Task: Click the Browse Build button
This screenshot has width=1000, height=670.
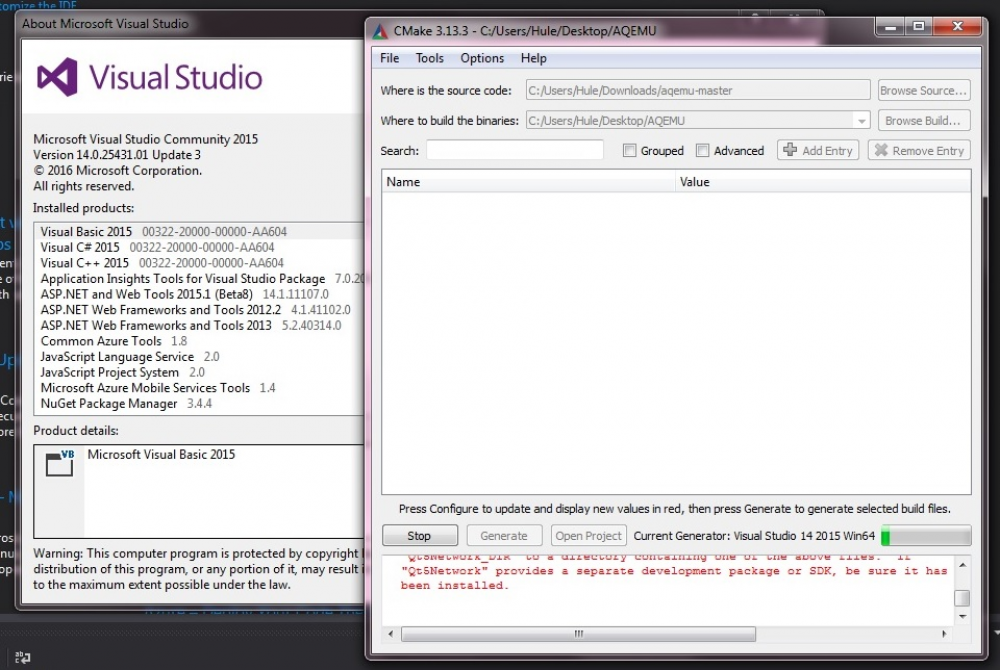Action: click(x=923, y=120)
